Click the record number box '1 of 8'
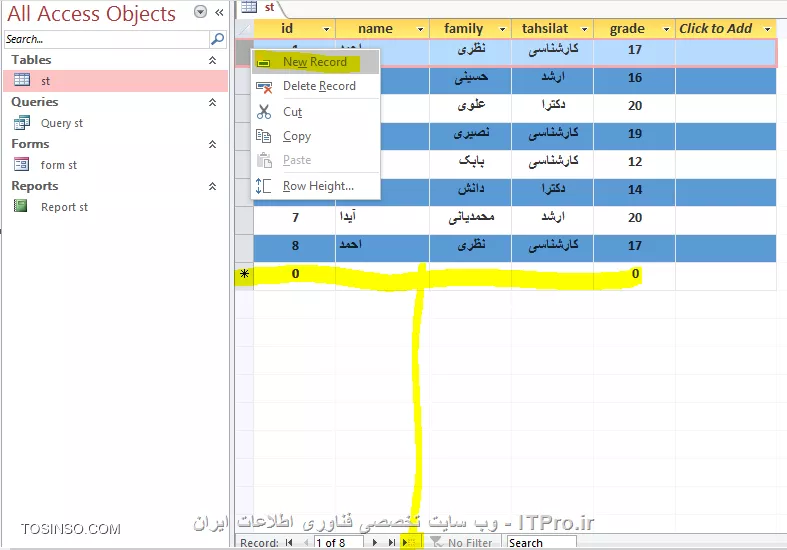The image size is (787, 550). (338, 542)
